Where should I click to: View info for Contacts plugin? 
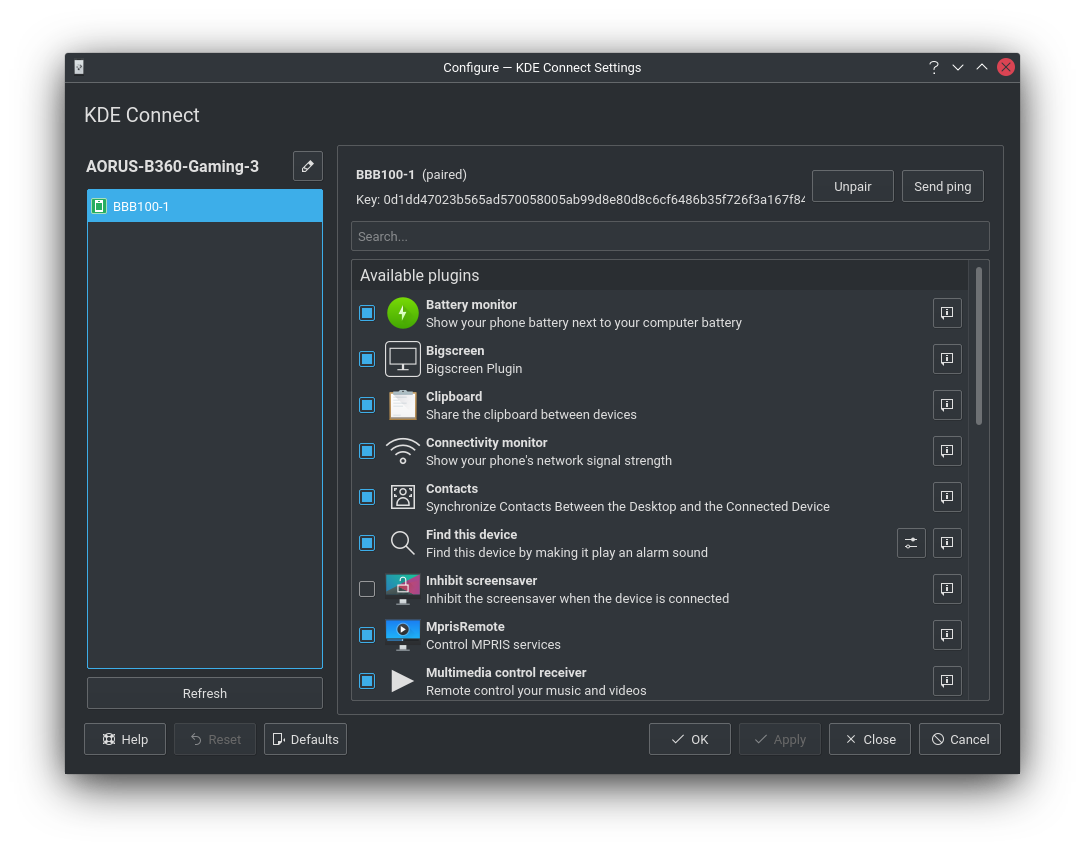(x=947, y=497)
